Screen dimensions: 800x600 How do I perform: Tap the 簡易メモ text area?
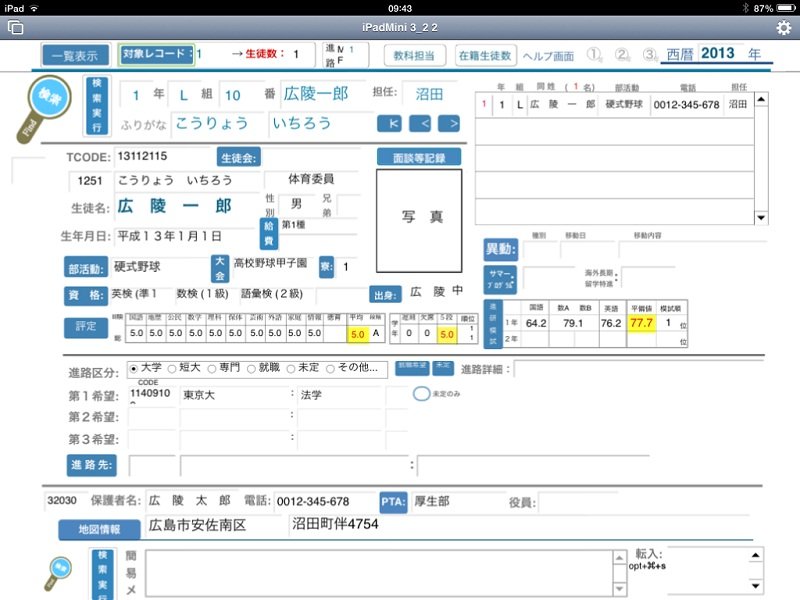click(x=379, y=573)
